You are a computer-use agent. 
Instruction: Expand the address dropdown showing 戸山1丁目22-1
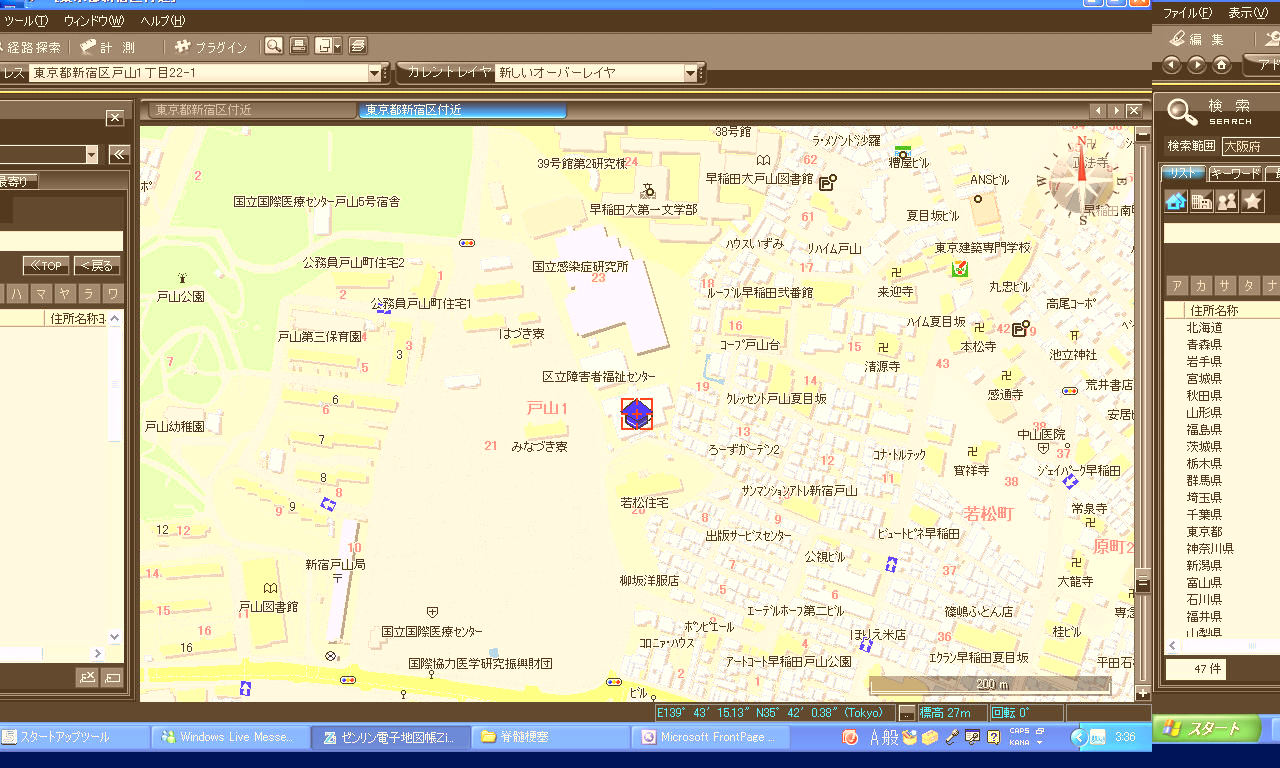pyautogui.click(x=377, y=73)
